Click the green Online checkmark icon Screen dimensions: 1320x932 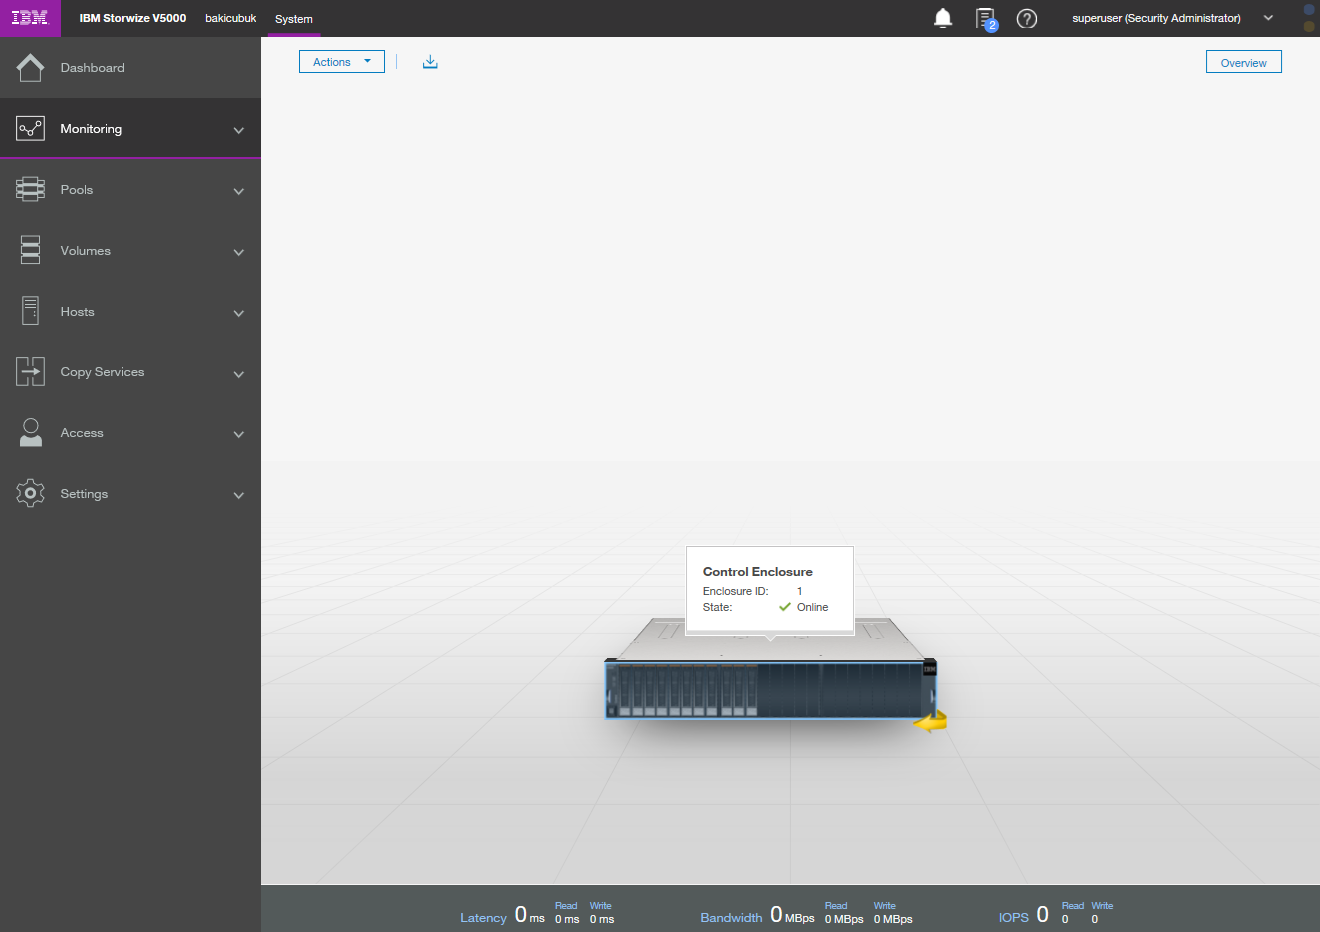click(x=785, y=607)
